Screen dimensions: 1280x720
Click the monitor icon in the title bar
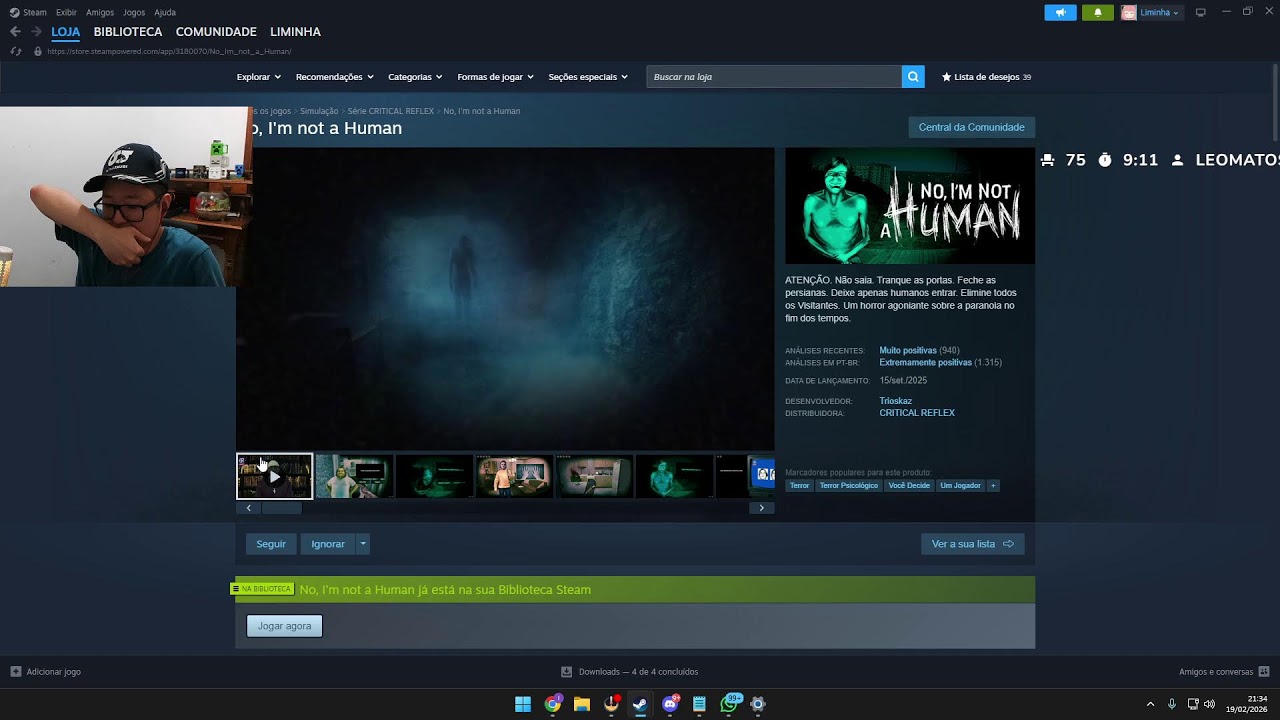1201,13
